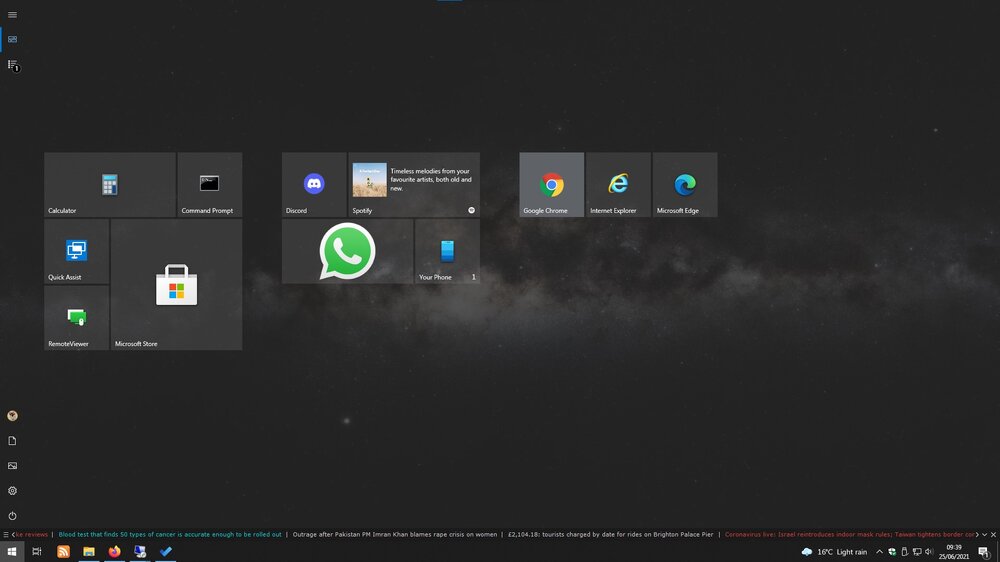Open the RemoteViewer tile

[x=77, y=317]
